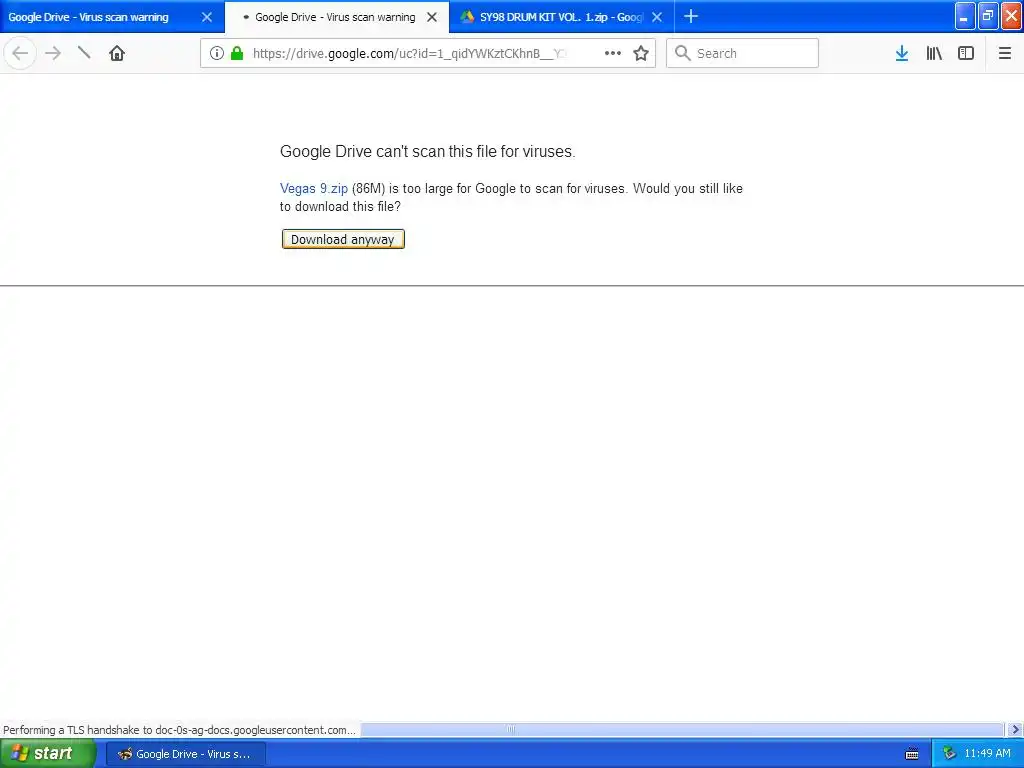
Task: Go back to the previous page
Action: point(20,53)
